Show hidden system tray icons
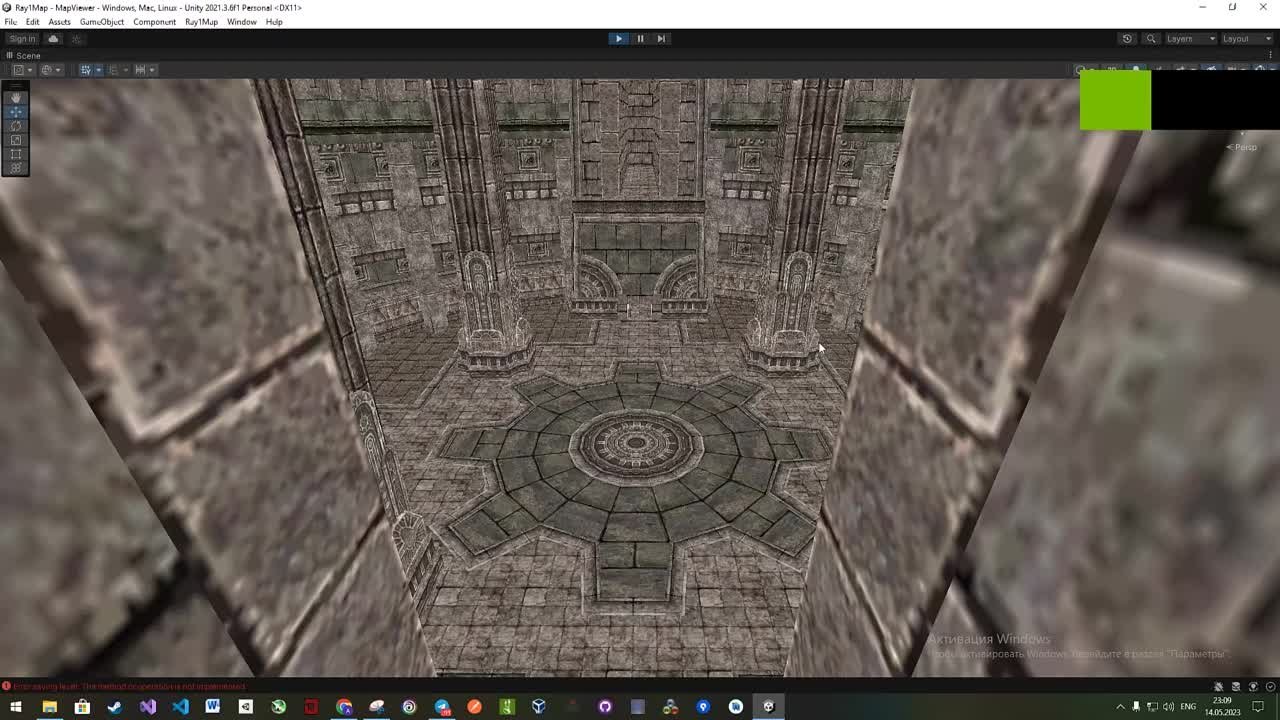The image size is (1280, 720). (1120, 706)
